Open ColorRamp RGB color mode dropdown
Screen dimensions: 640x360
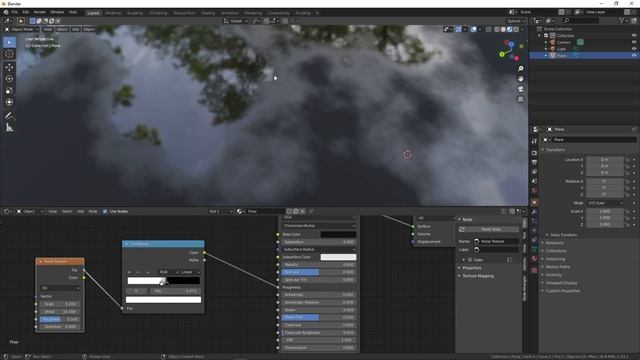169,272
